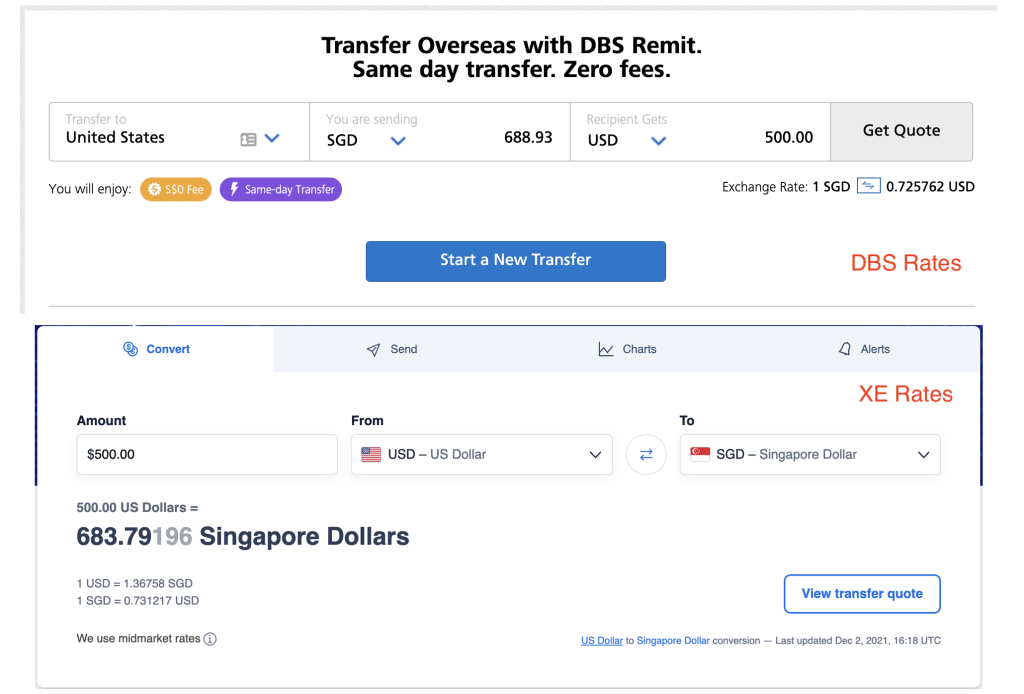
Task: Swap exchange rate direction icon next to 1 SGD
Action: (x=868, y=186)
